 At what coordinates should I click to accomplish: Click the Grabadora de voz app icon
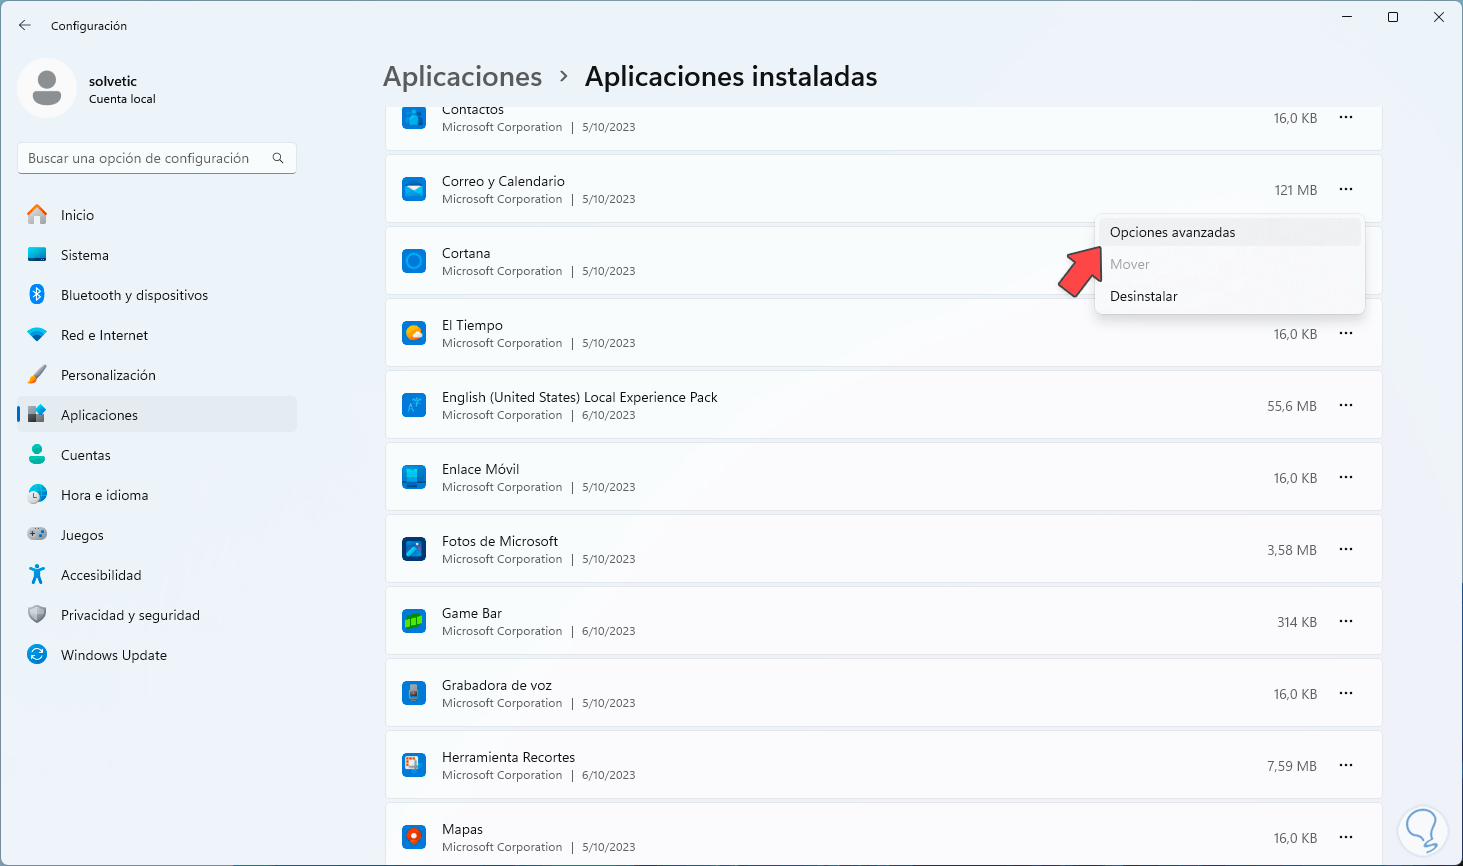click(x=414, y=693)
